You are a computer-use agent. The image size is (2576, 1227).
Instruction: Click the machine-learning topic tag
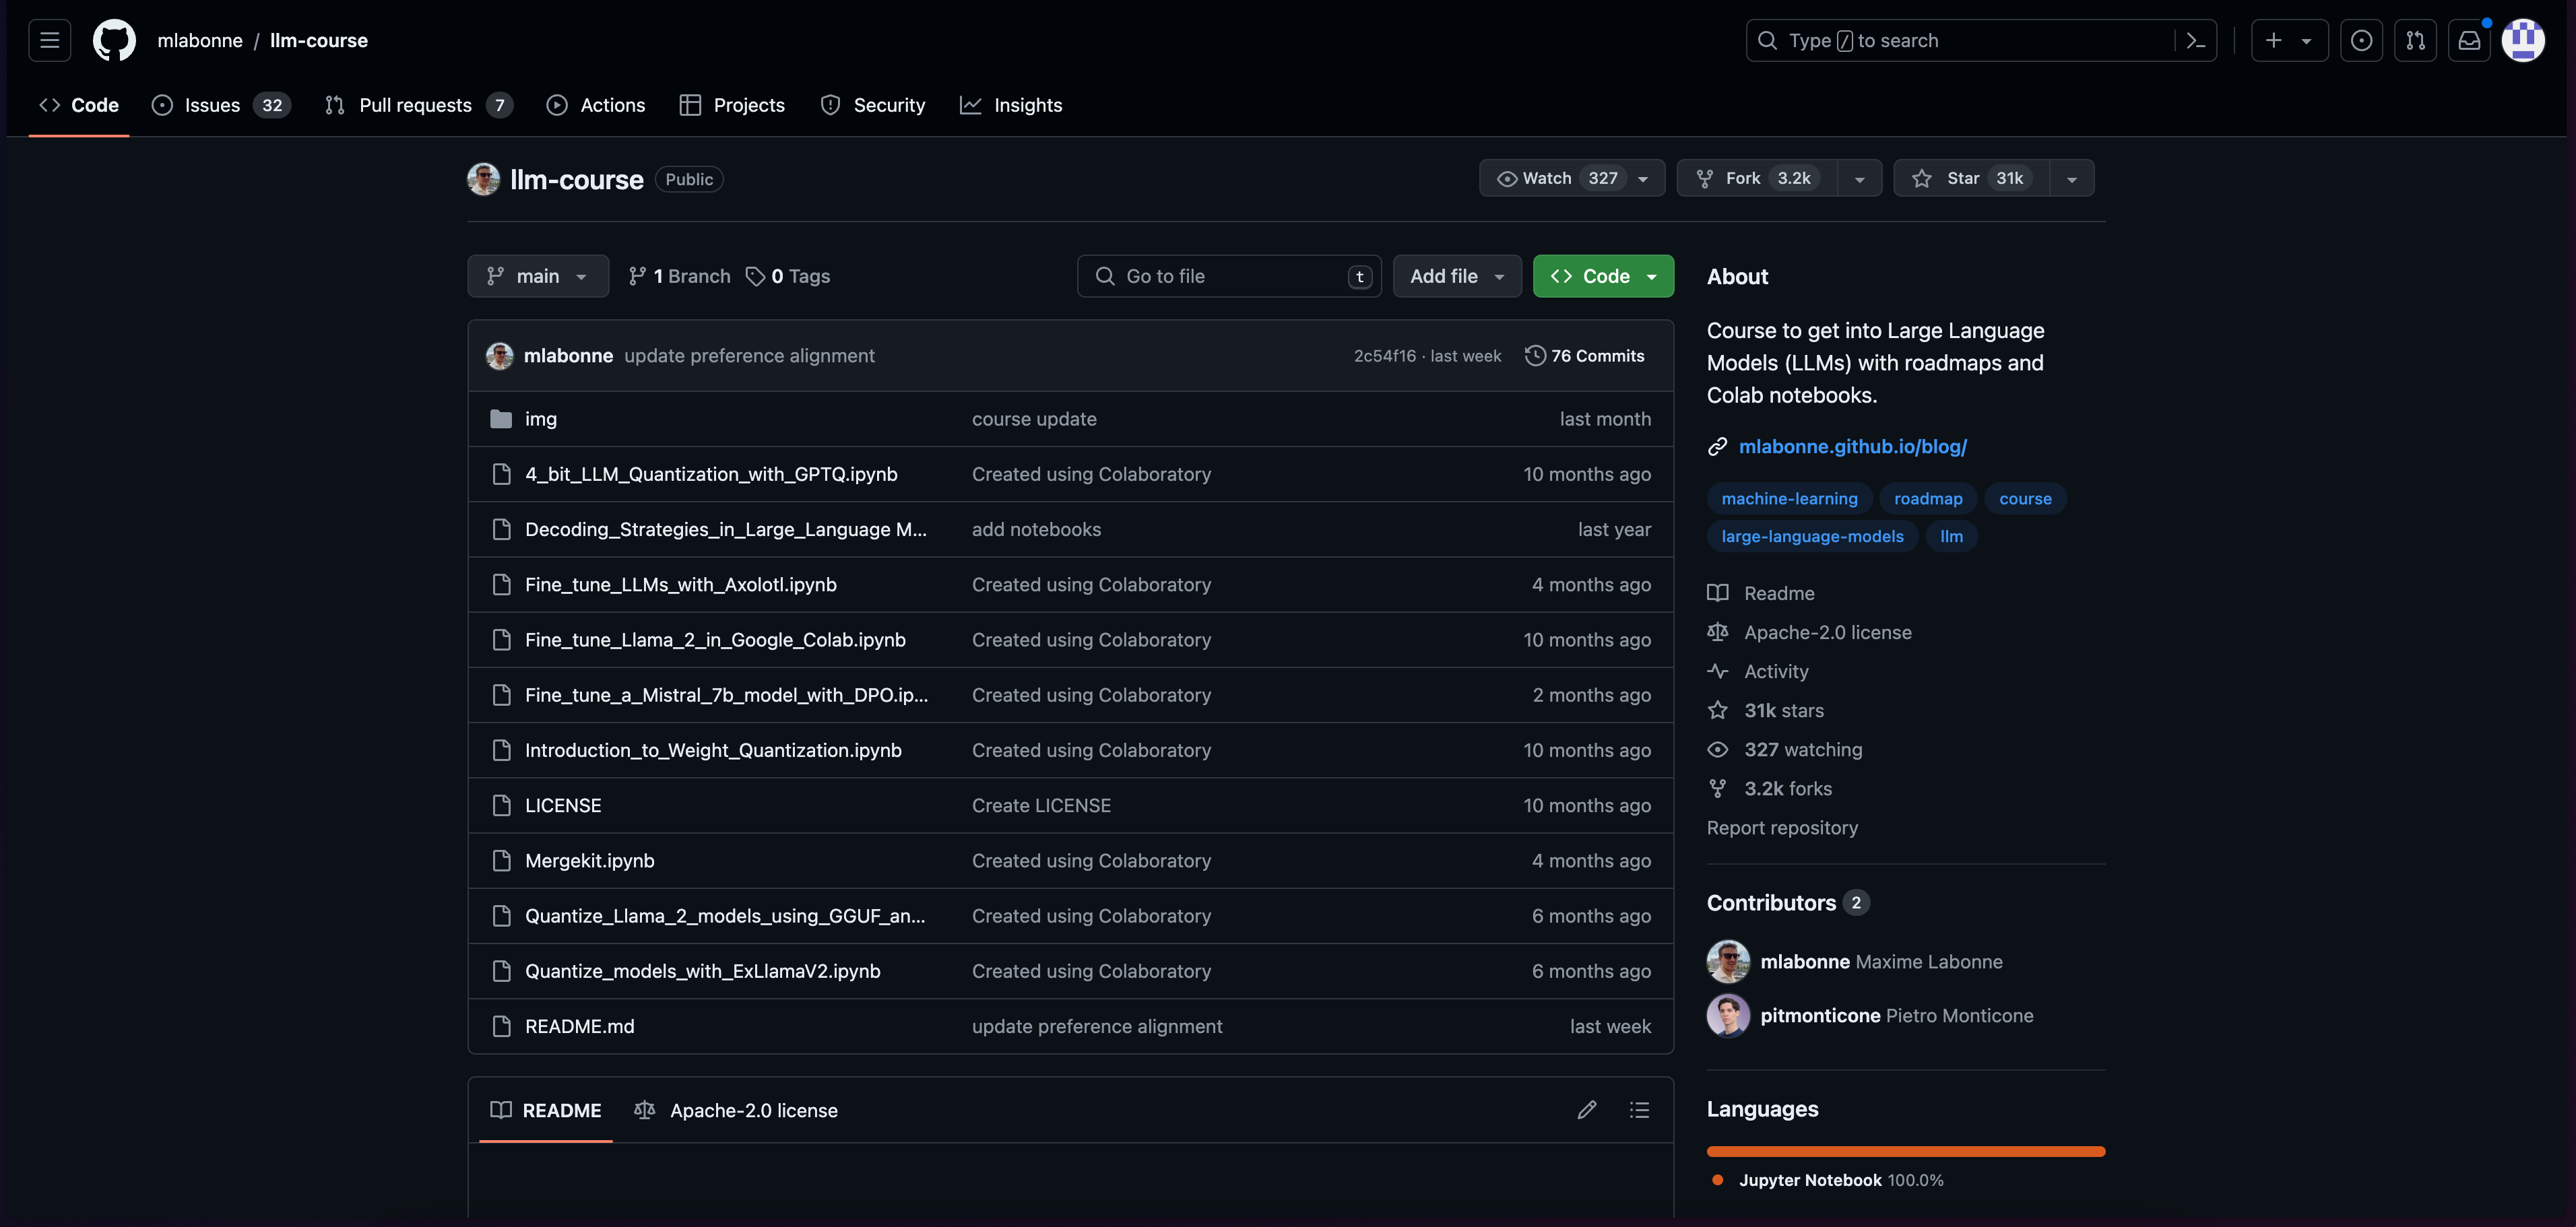1789,499
